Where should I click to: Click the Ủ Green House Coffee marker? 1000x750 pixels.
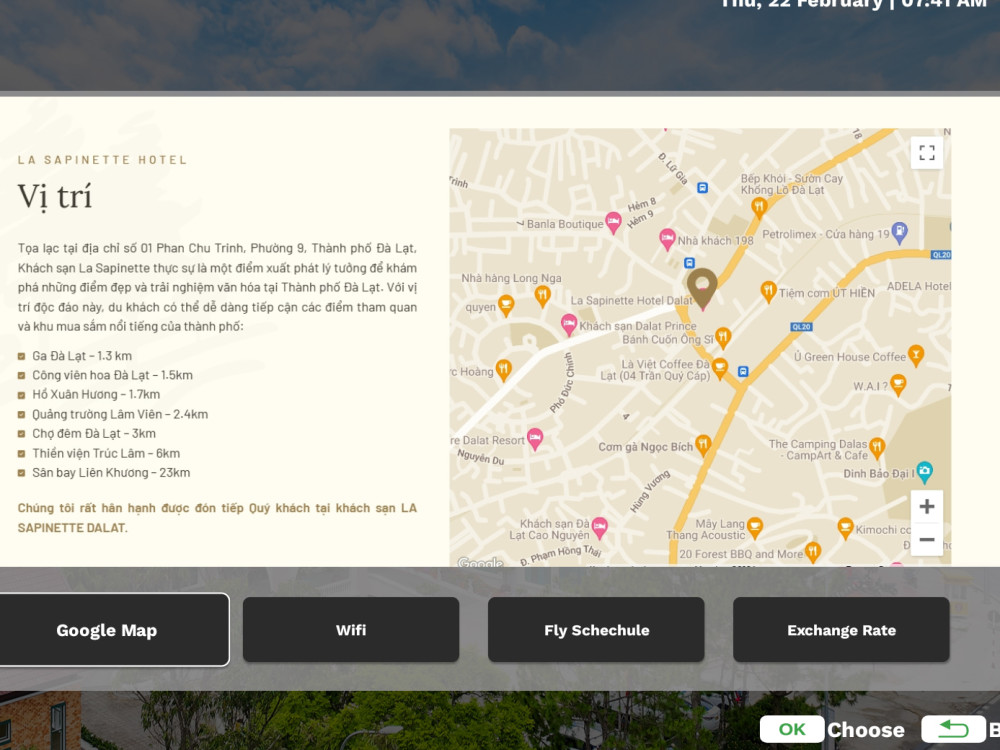tap(916, 355)
